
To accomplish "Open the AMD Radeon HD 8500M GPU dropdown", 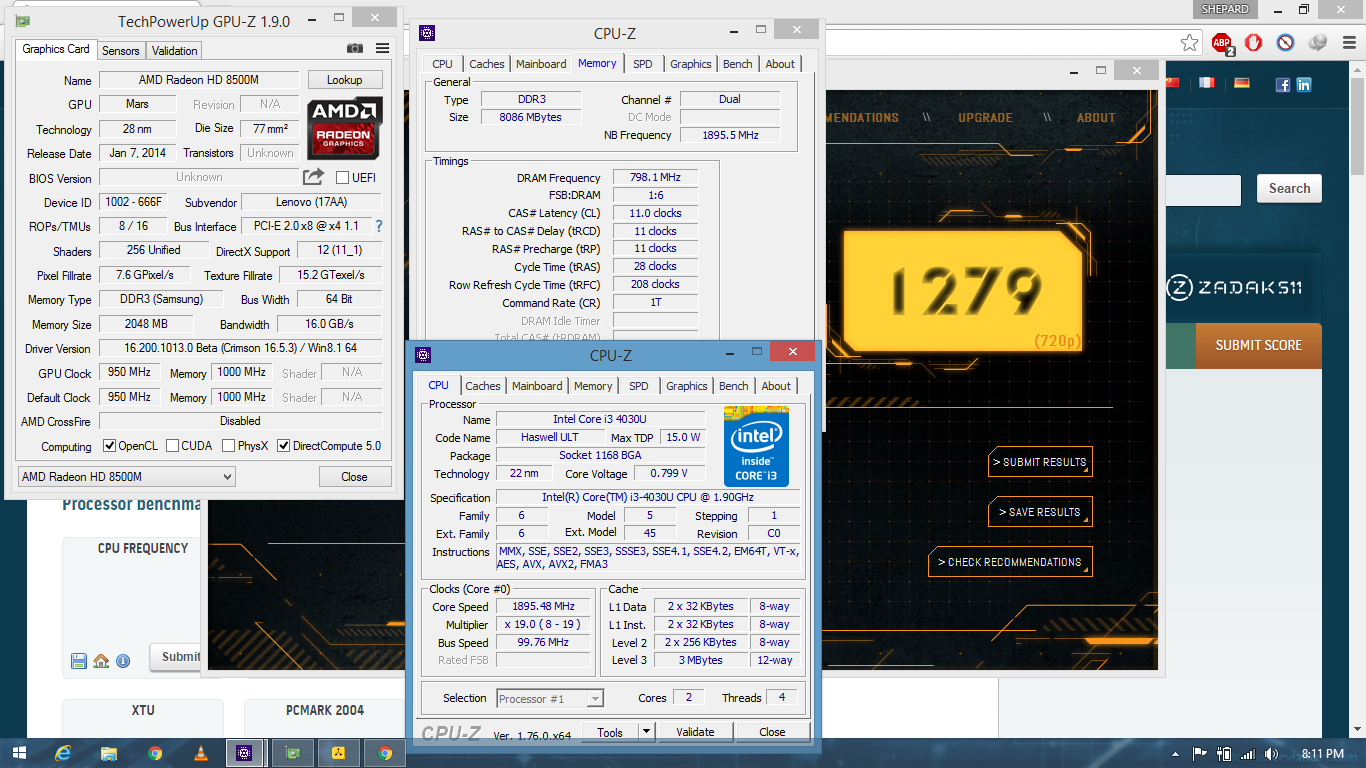I will tap(127, 477).
